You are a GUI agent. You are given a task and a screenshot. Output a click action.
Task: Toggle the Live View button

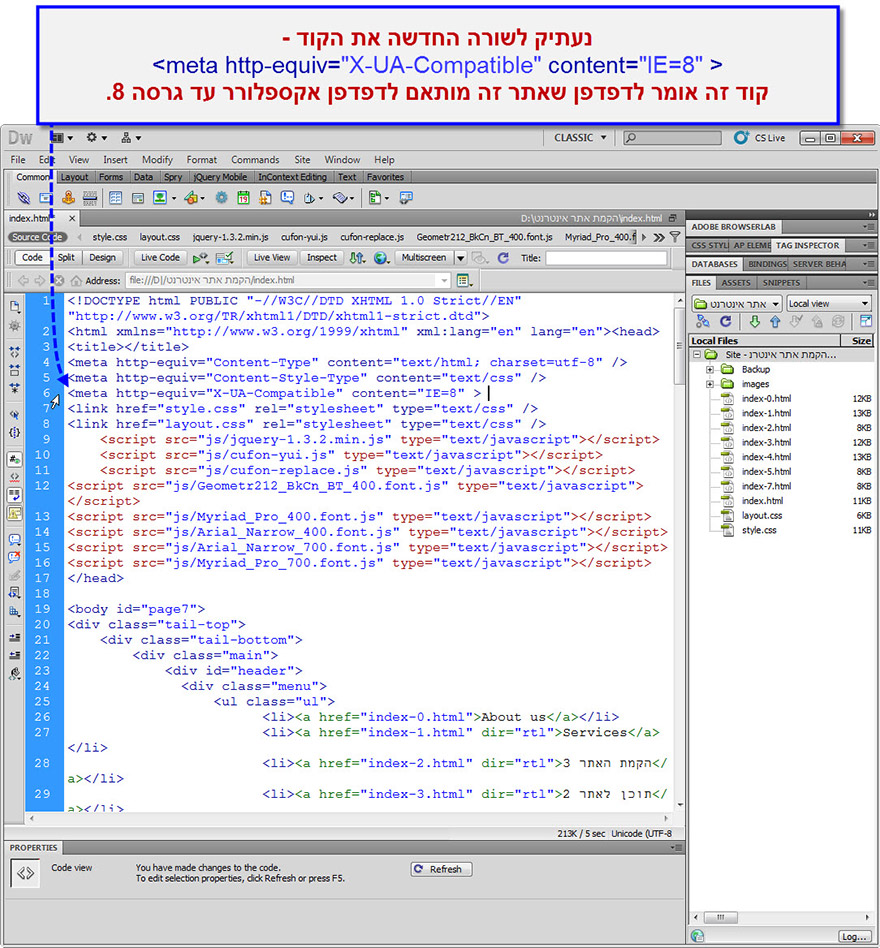271,258
